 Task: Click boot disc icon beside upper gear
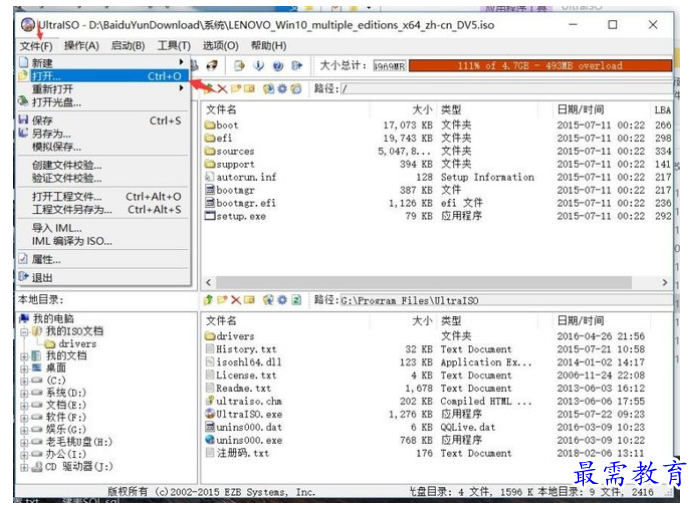(296, 89)
